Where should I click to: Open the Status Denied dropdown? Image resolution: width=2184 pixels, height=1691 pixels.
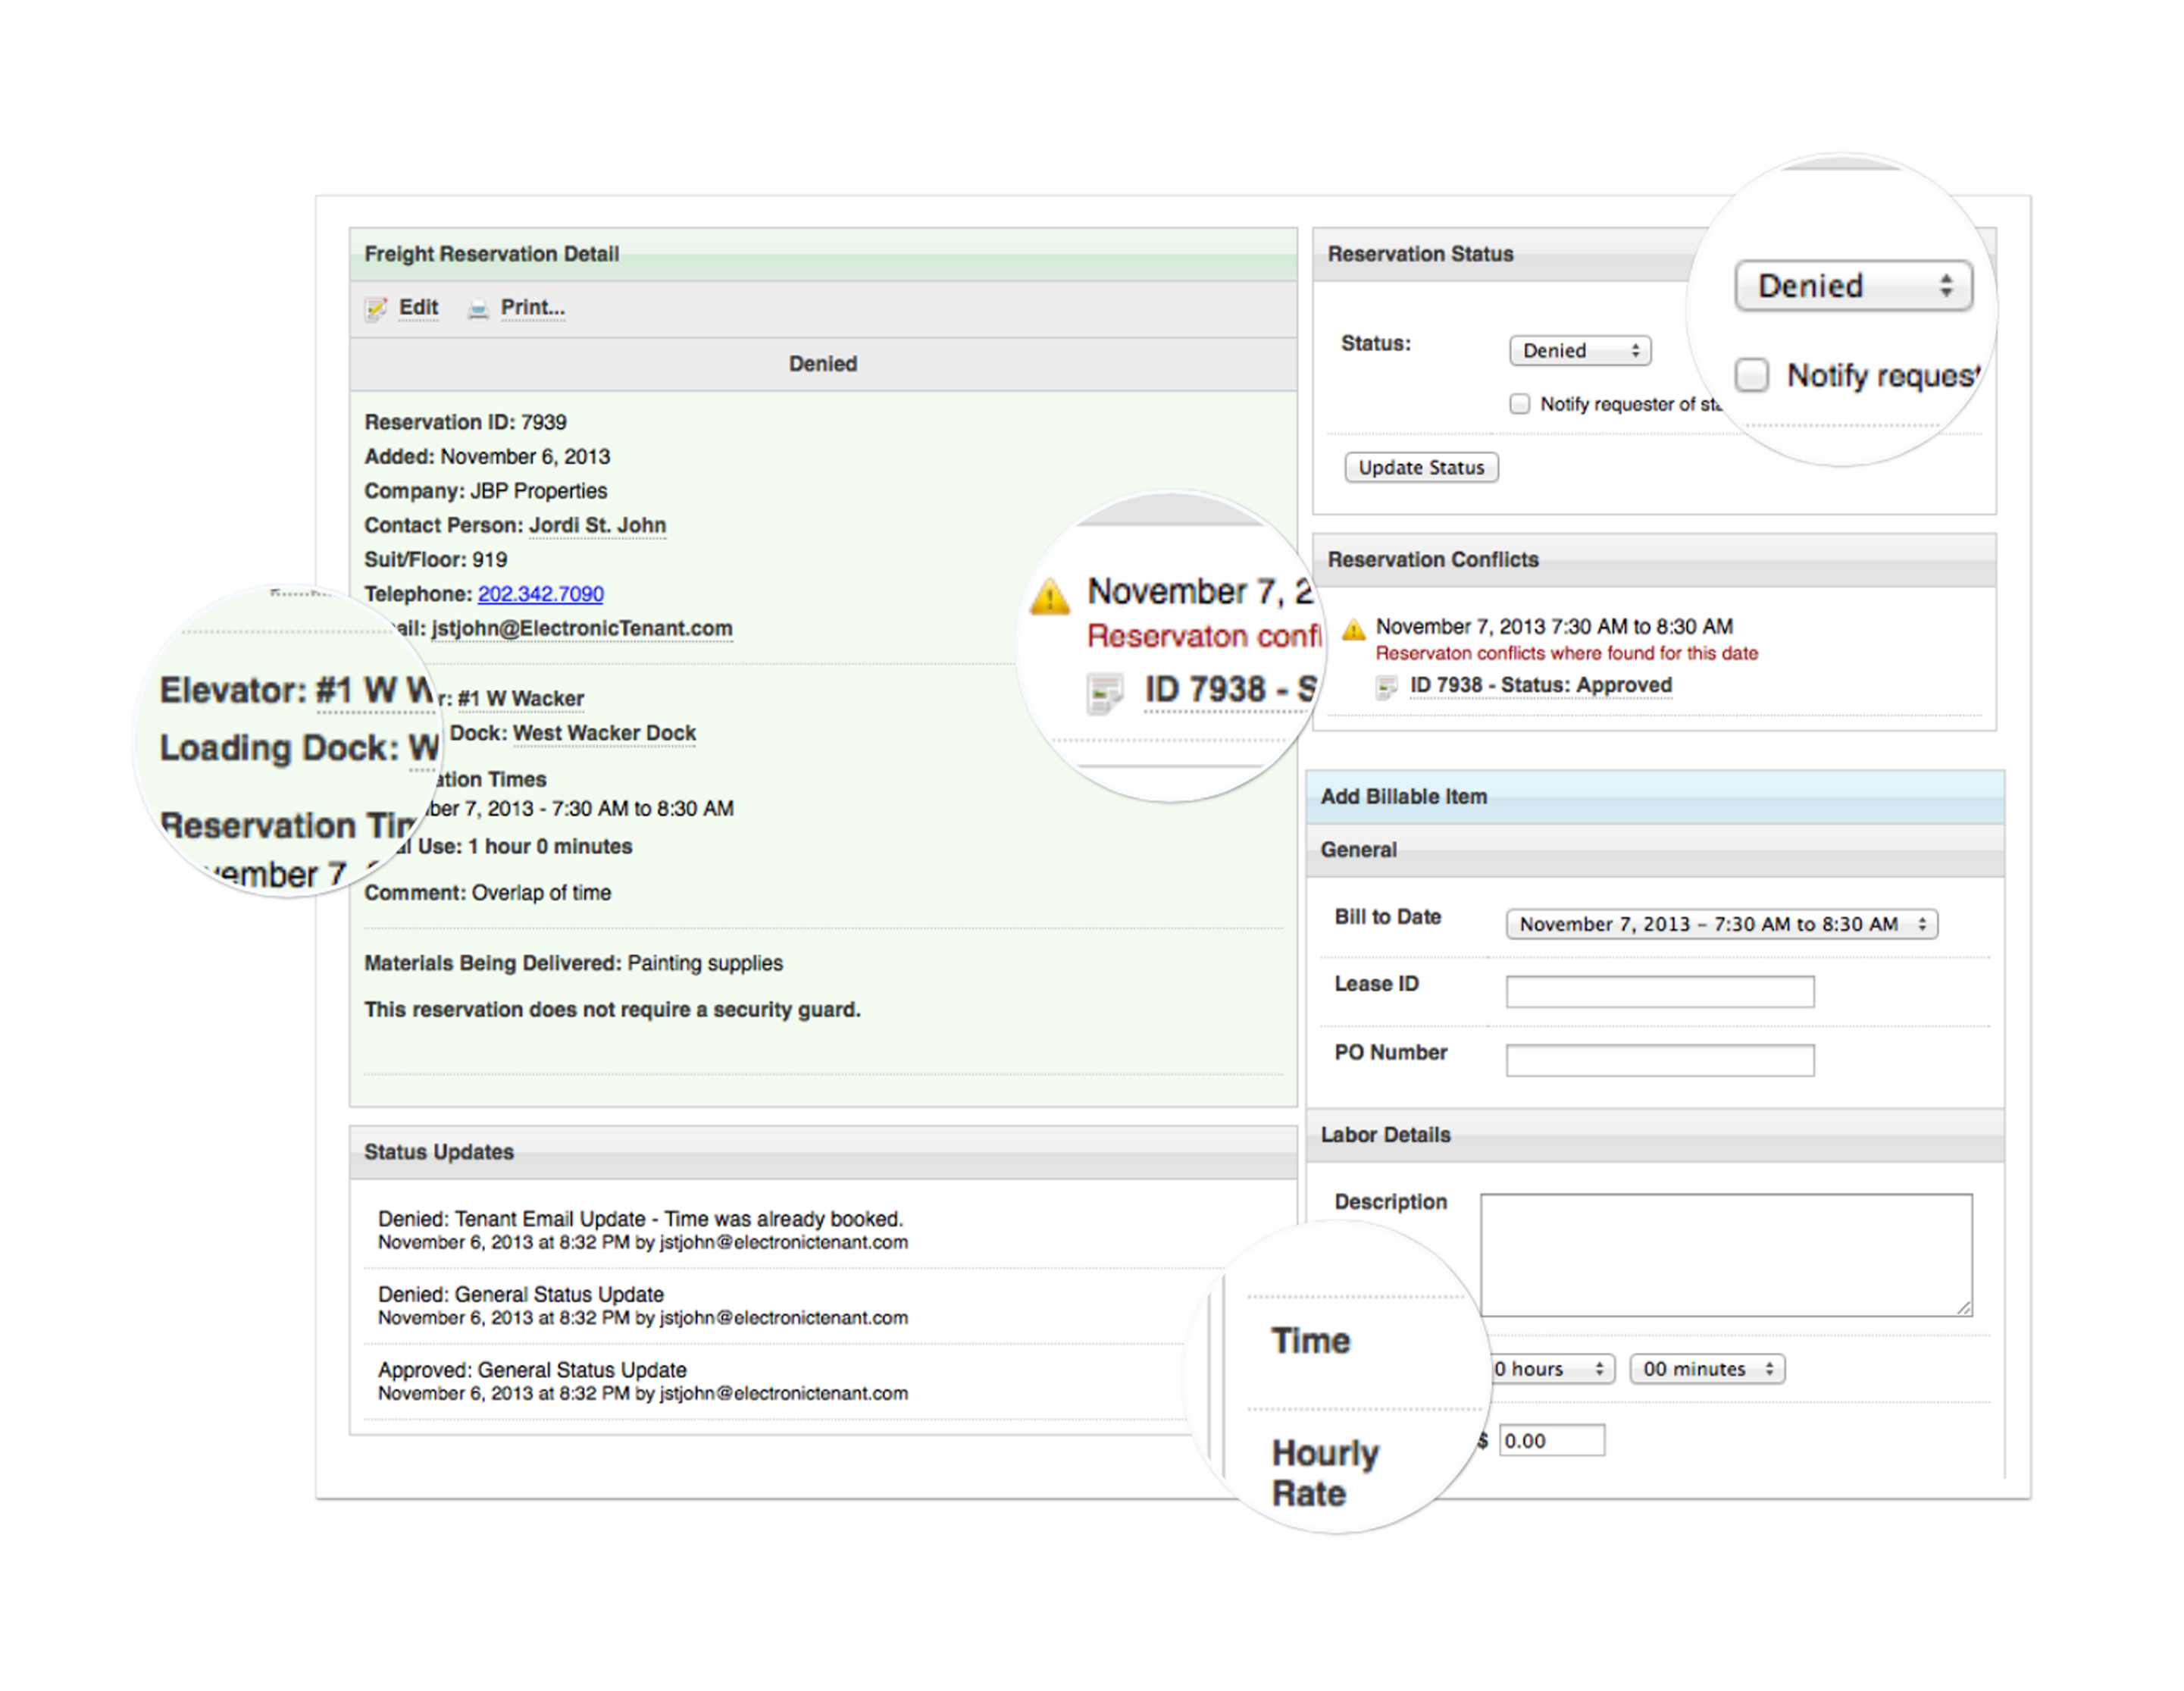[1579, 351]
